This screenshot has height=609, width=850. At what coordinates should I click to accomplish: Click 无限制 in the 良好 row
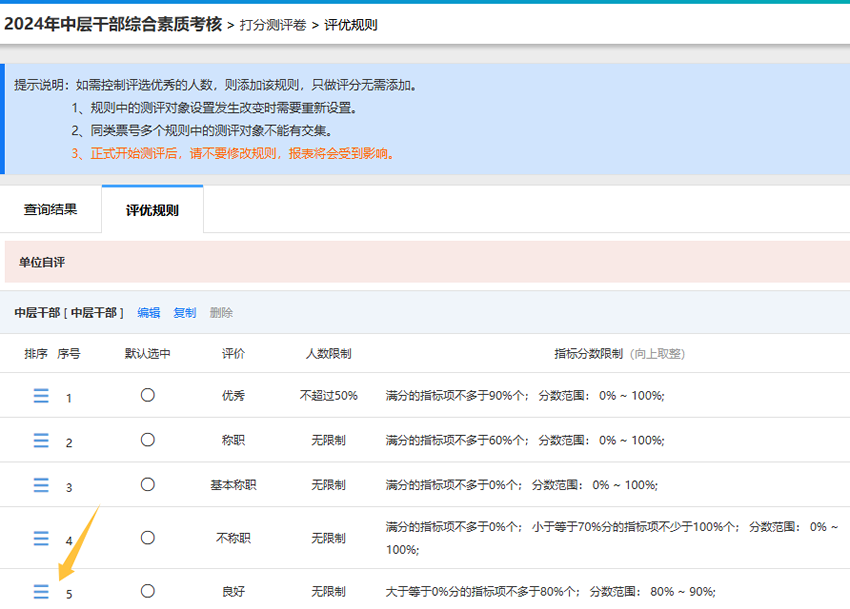pos(329,592)
